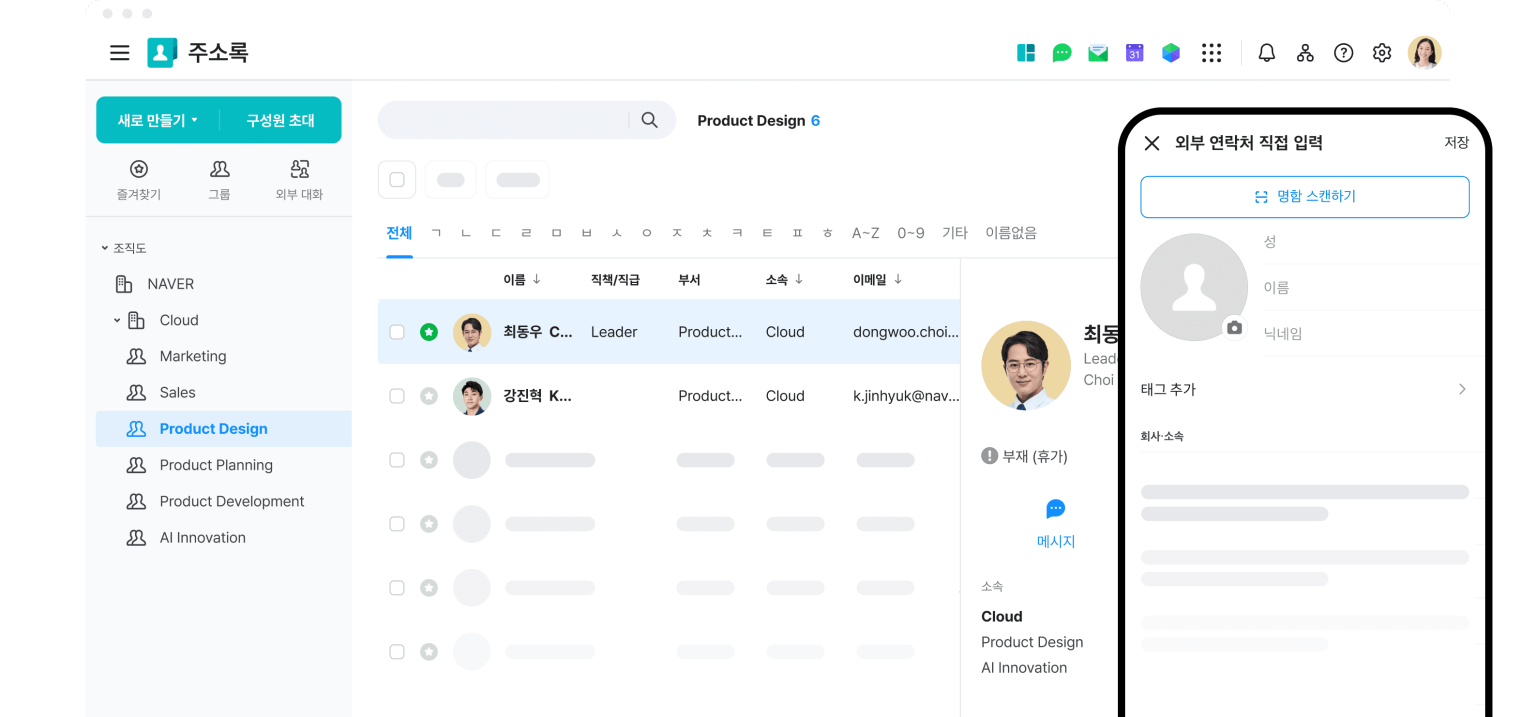This screenshot has height=717, width=1536.
Task: Click 저장 save in mobile panel
Action: [x=1457, y=143]
